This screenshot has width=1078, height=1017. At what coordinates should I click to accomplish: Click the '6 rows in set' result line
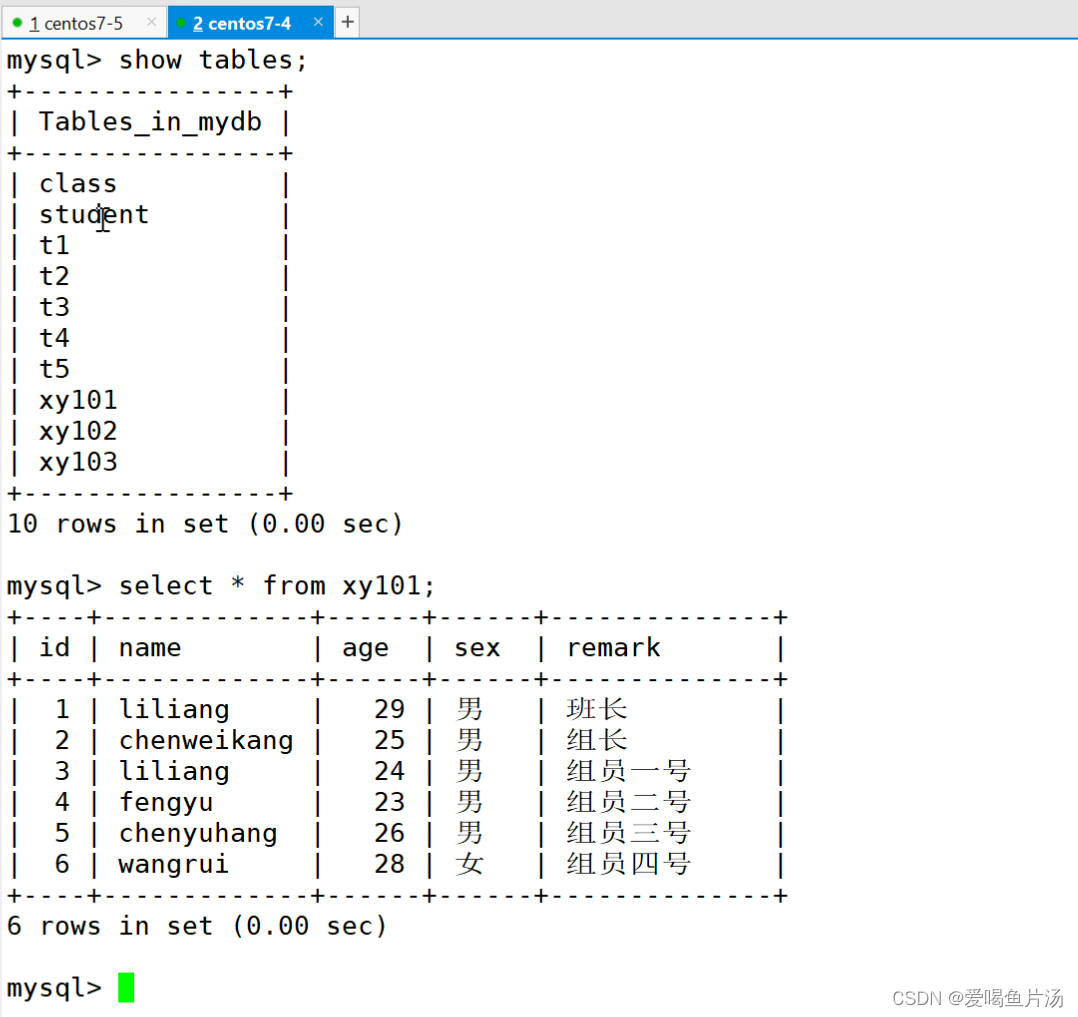click(x=197, y=926)
